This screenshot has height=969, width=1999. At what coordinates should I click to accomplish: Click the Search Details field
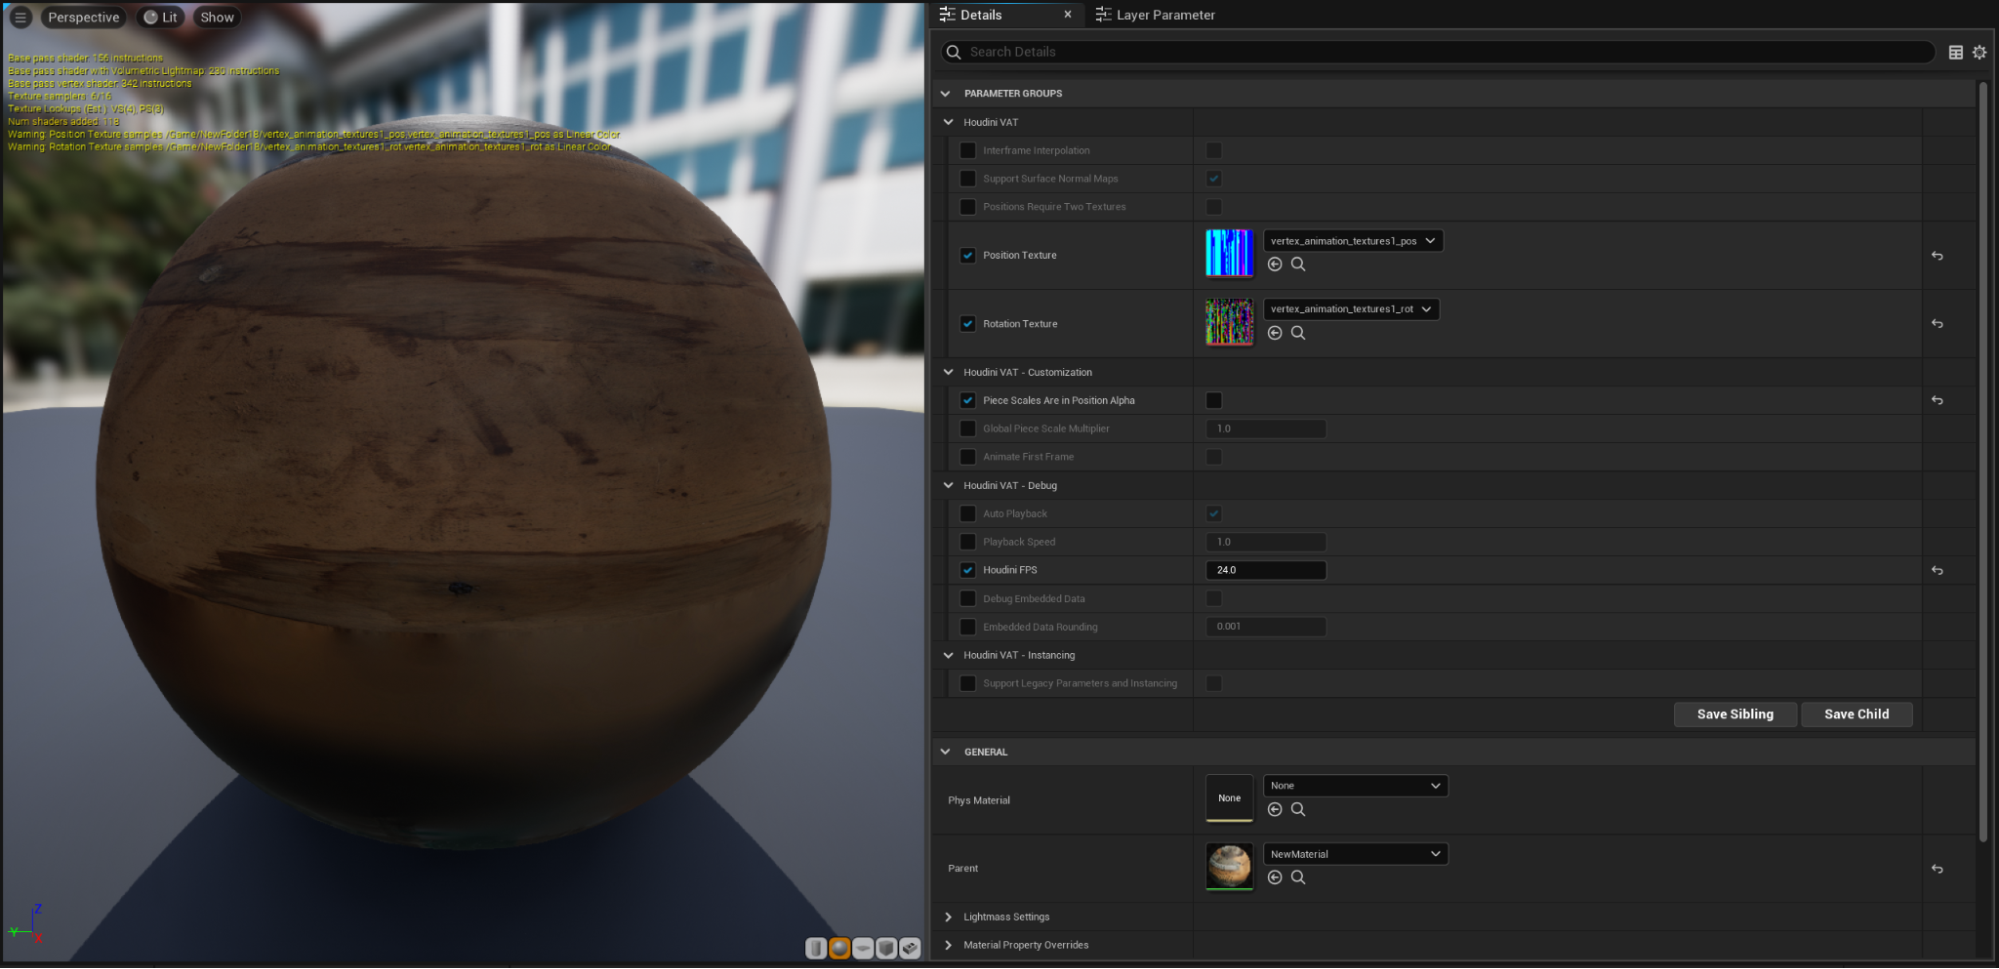pos(1438,52)
